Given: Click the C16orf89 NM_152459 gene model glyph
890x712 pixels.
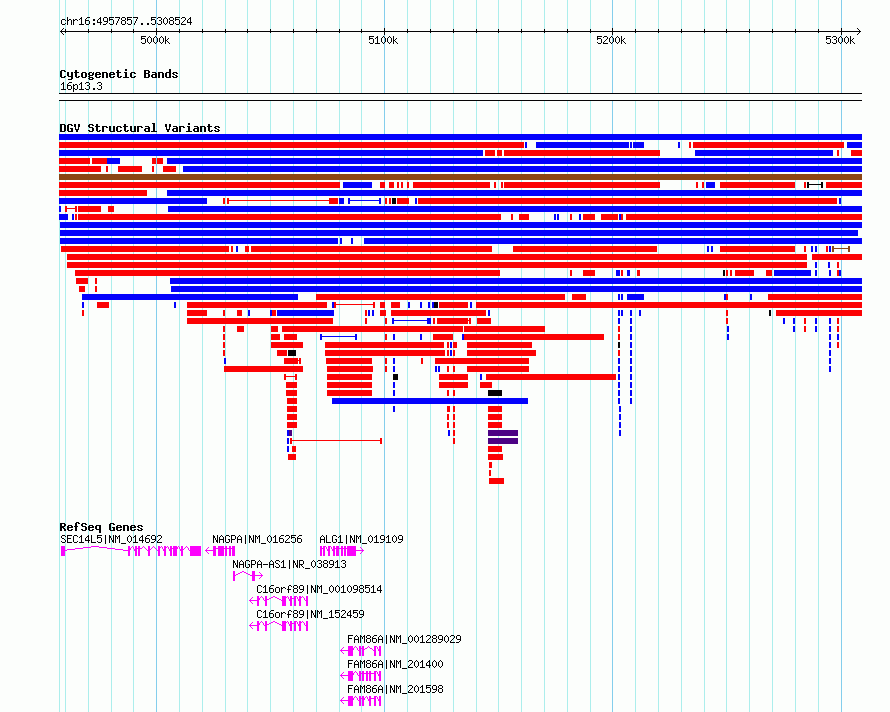Looking at the screenshot, I should 279,626.
